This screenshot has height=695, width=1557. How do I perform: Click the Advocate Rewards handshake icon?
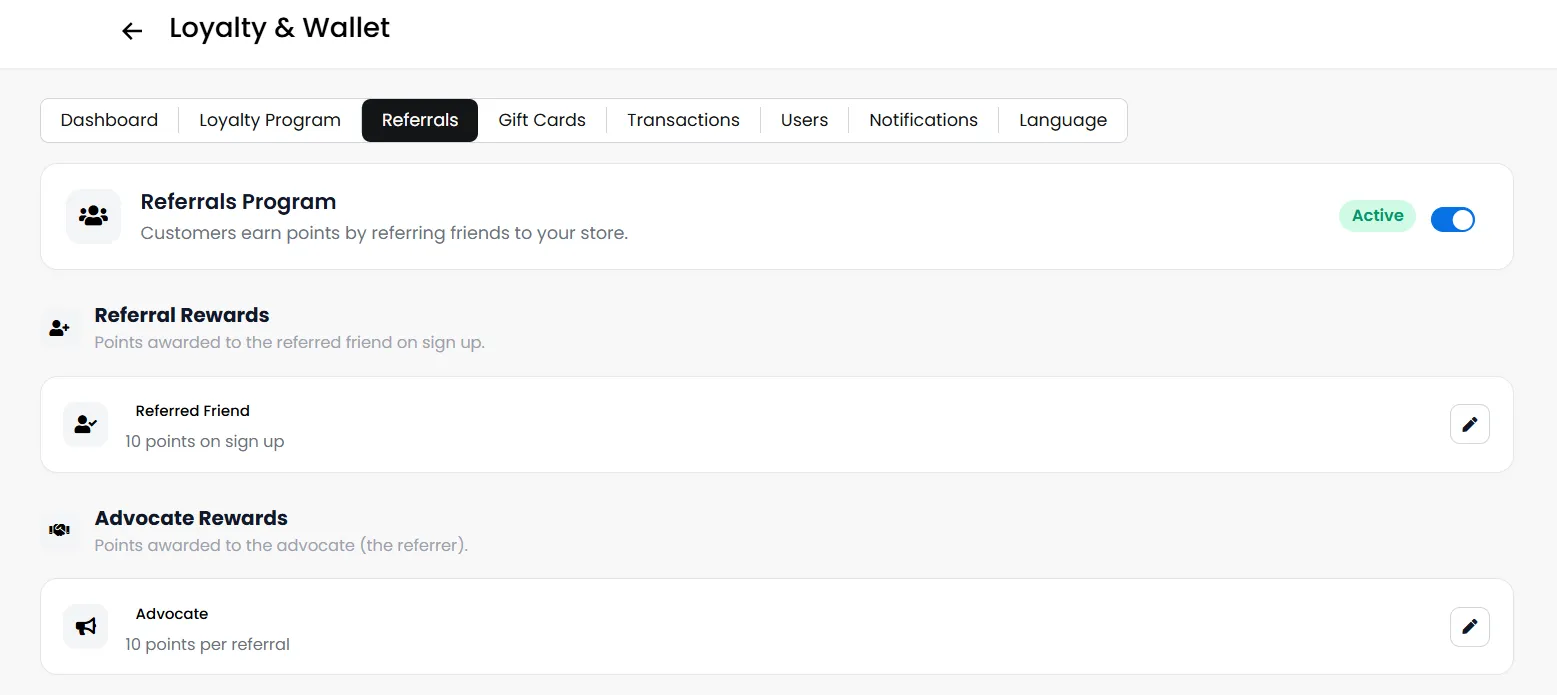[x=60, y=530]
